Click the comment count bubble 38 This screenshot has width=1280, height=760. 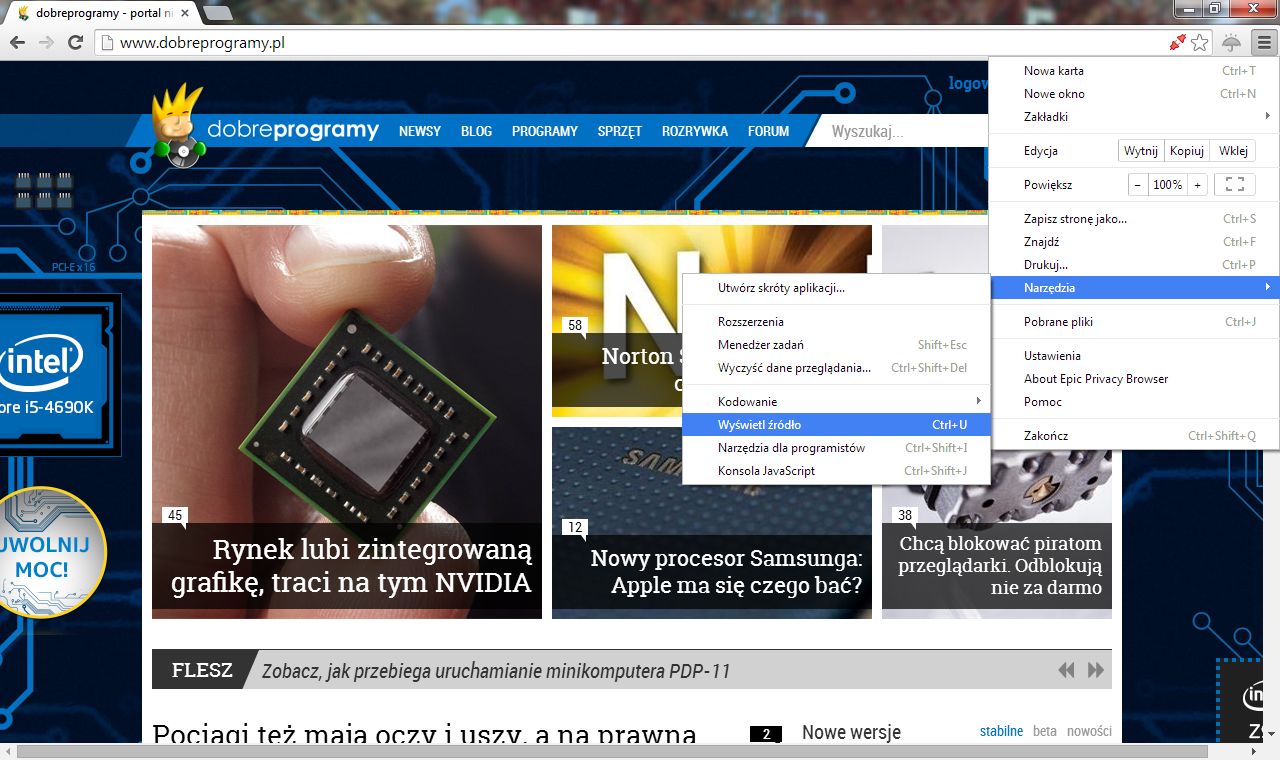pos(905,516)
